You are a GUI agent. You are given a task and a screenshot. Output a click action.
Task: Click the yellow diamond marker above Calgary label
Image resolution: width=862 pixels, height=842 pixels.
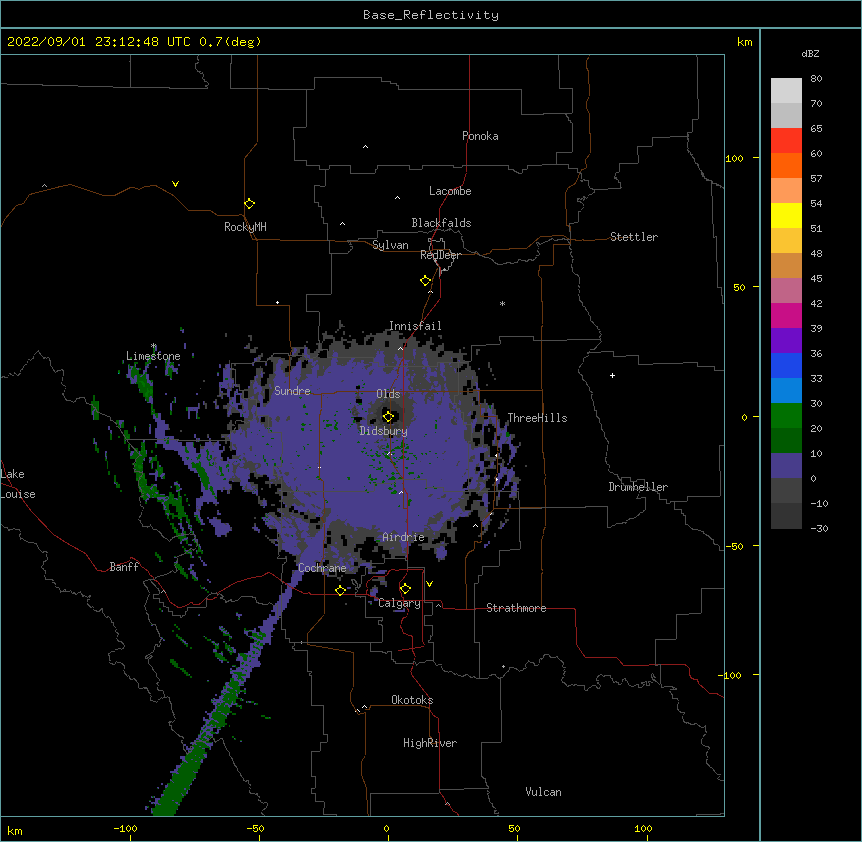[405, 589]
